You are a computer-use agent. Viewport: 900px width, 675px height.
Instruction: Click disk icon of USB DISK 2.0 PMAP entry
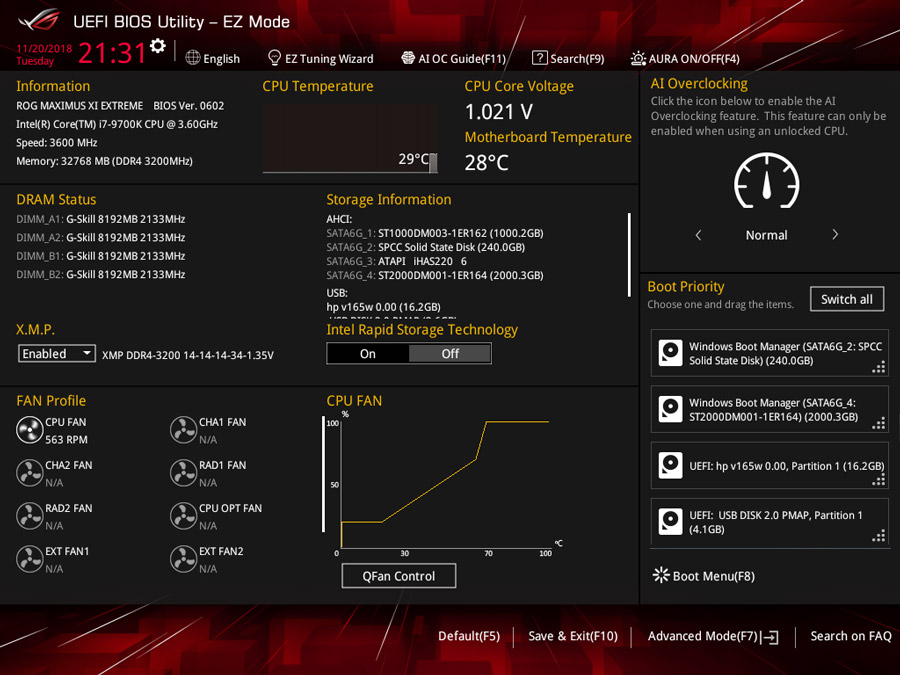point(670,522)
